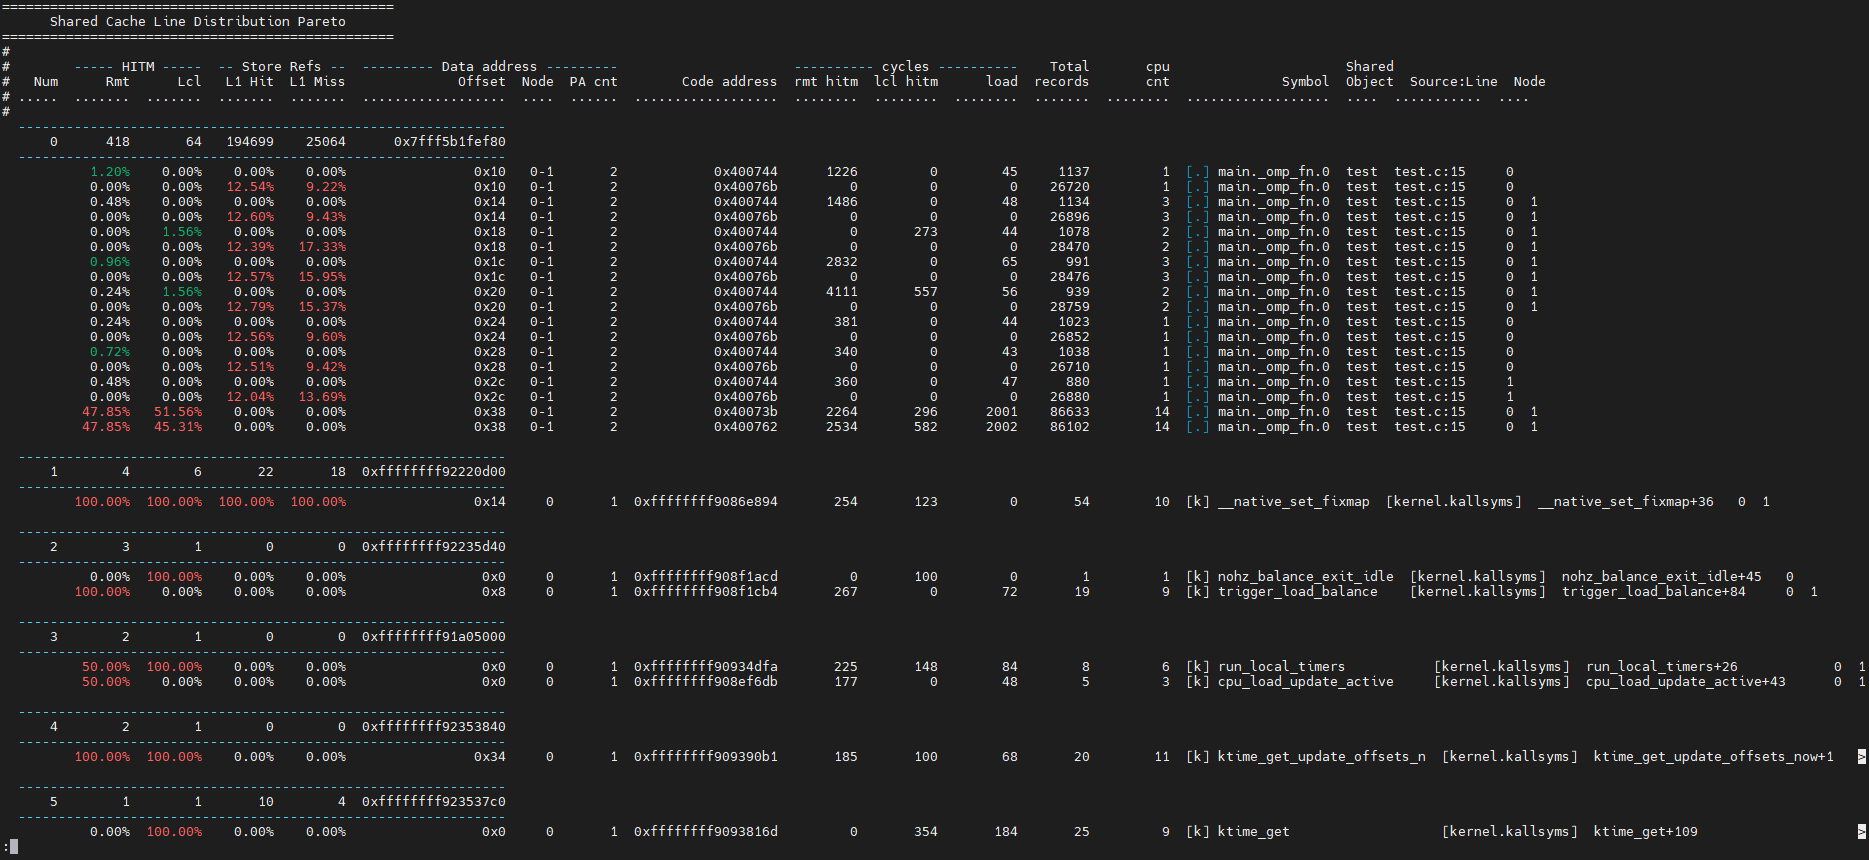Click source line trigger_load_balance+84
1869x860 pixels.
(x=1654, y=592)
